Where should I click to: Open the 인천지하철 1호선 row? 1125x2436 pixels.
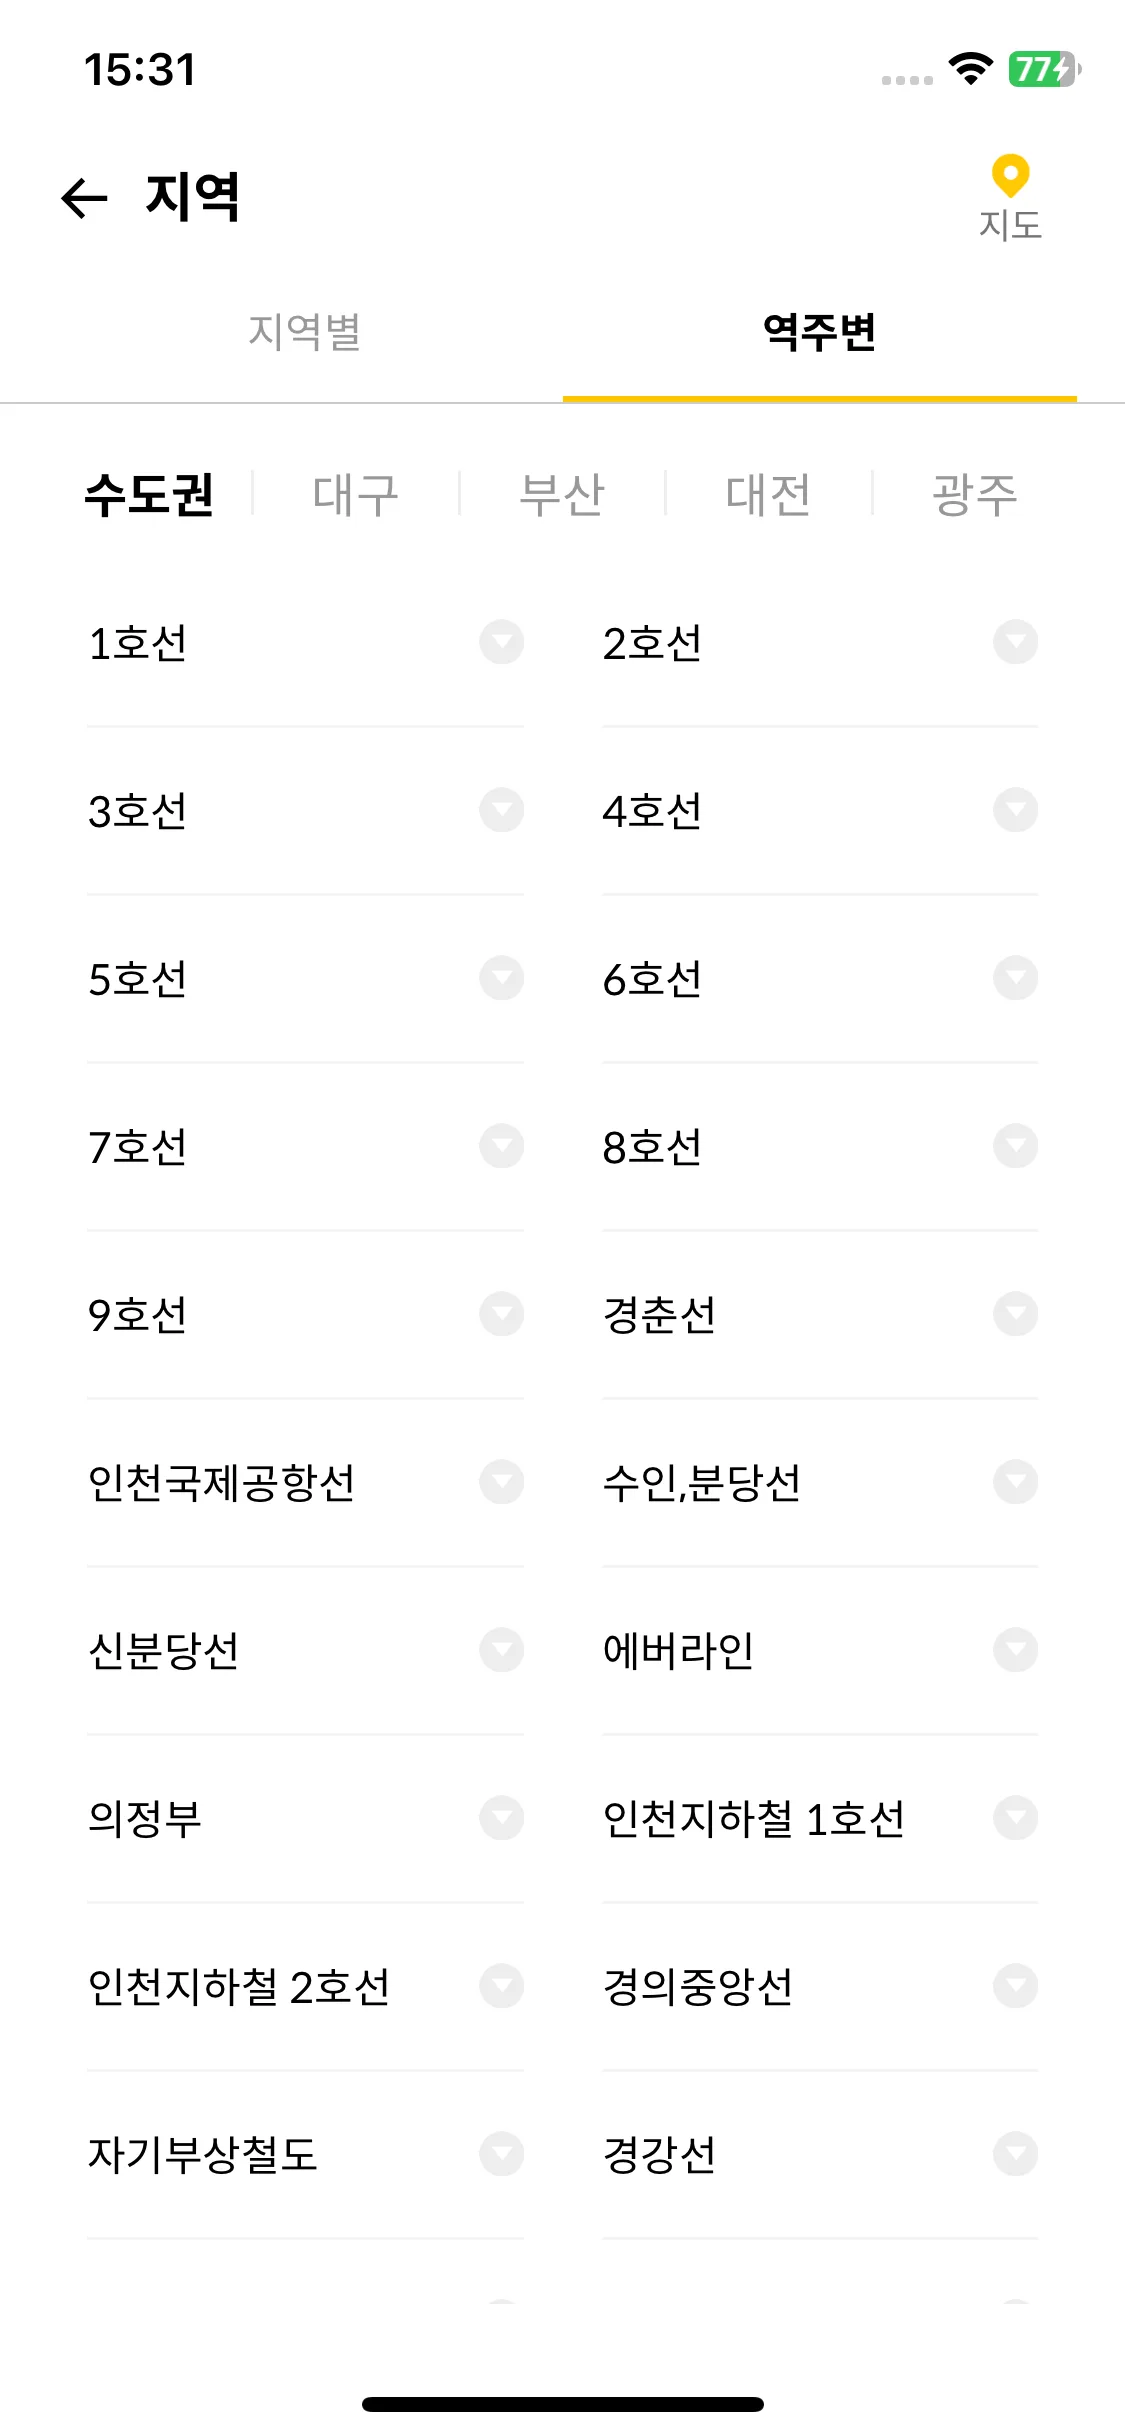820,1818
